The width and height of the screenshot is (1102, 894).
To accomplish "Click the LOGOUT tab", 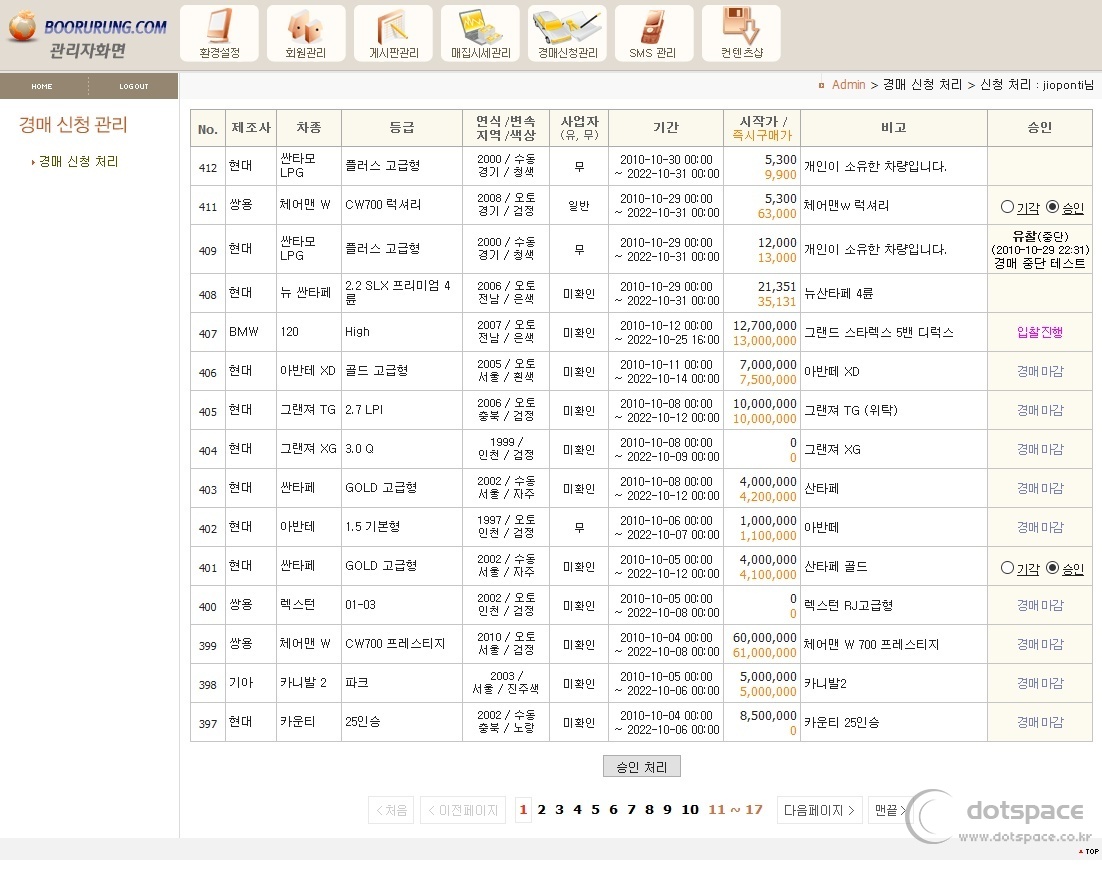I will point(133,87).
